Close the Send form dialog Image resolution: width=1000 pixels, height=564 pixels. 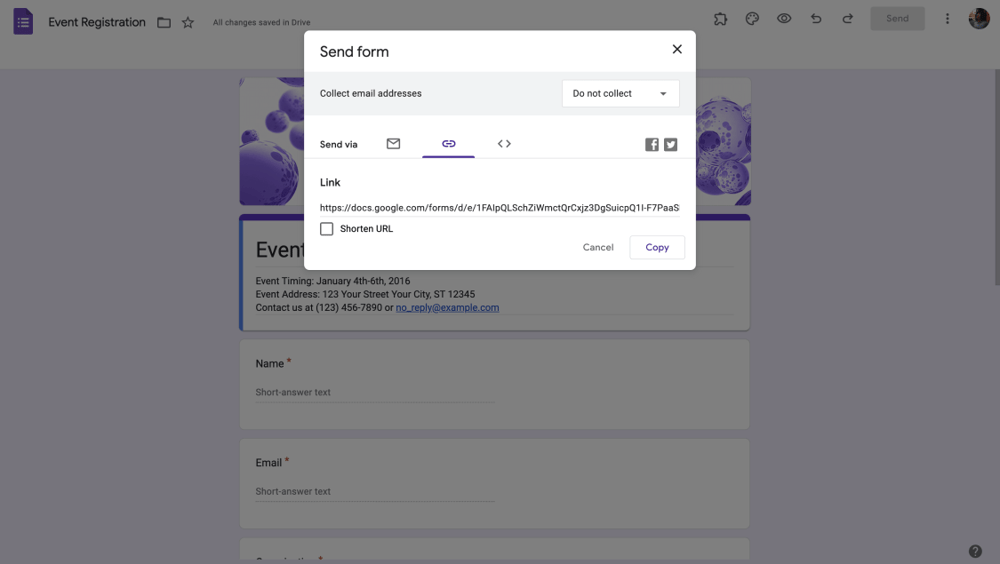coord(677,49)
